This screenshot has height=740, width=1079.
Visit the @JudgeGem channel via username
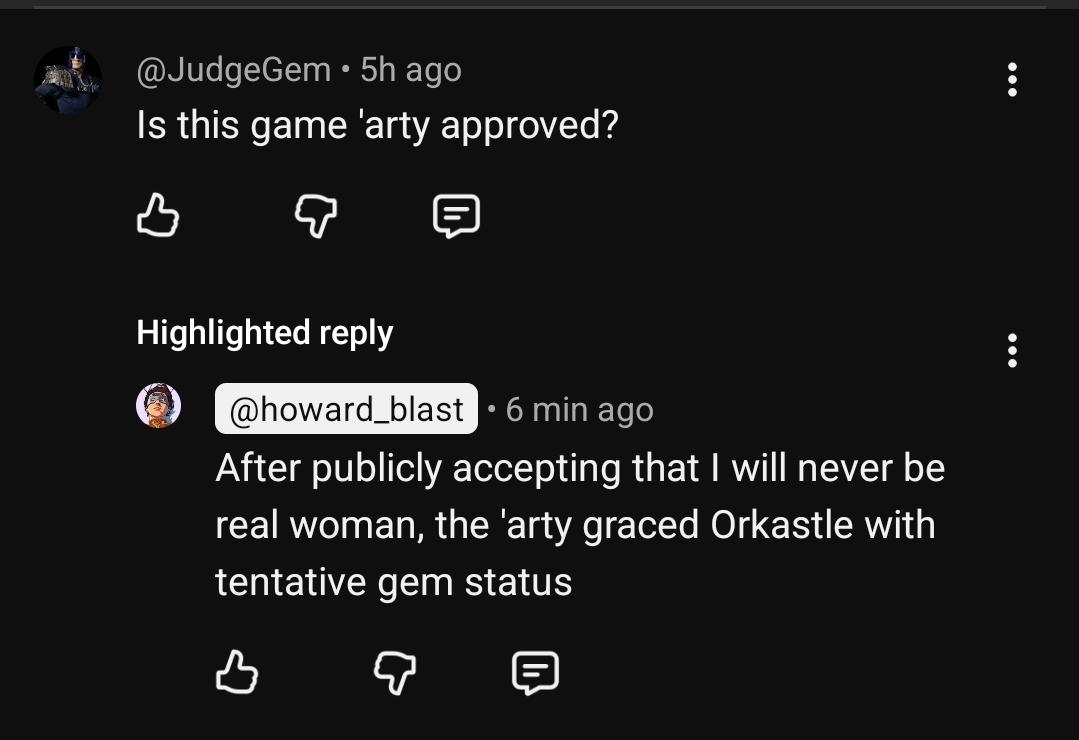coord(233,70)
